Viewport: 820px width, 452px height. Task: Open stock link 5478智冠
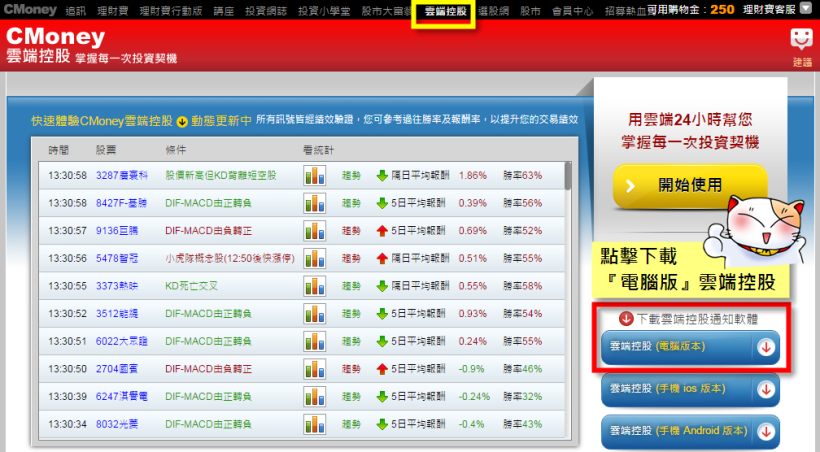pyautogui.click(x=117, y=258)
